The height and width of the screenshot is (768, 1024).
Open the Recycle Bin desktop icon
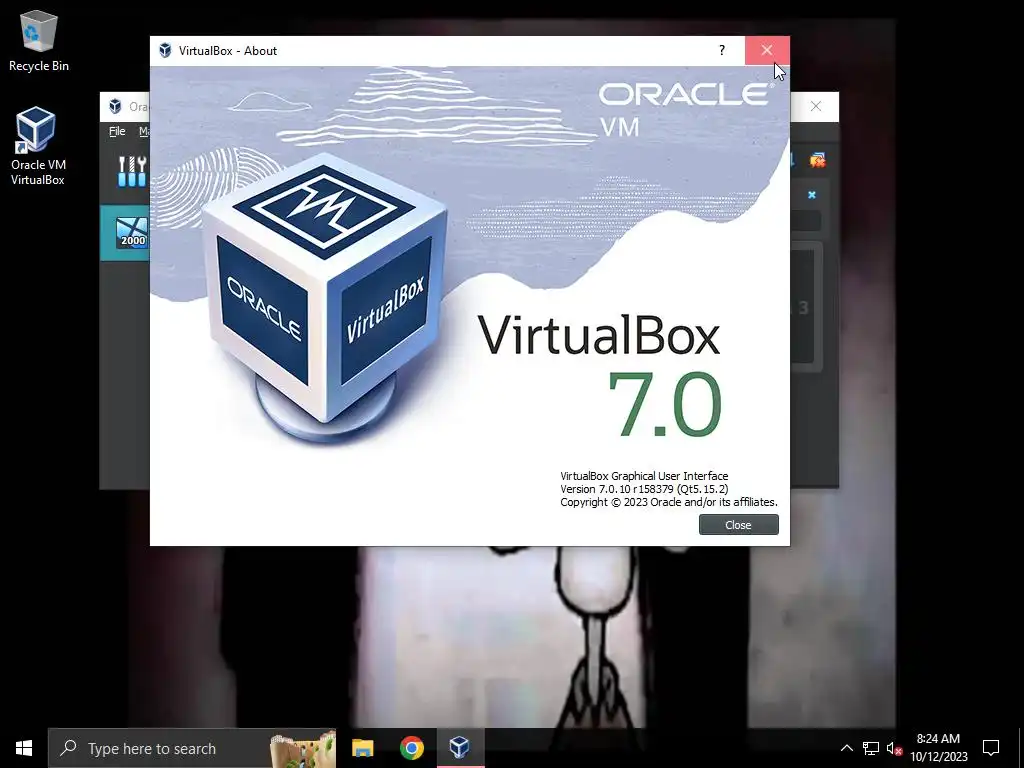pyautogui.click(x=39, y=40)
